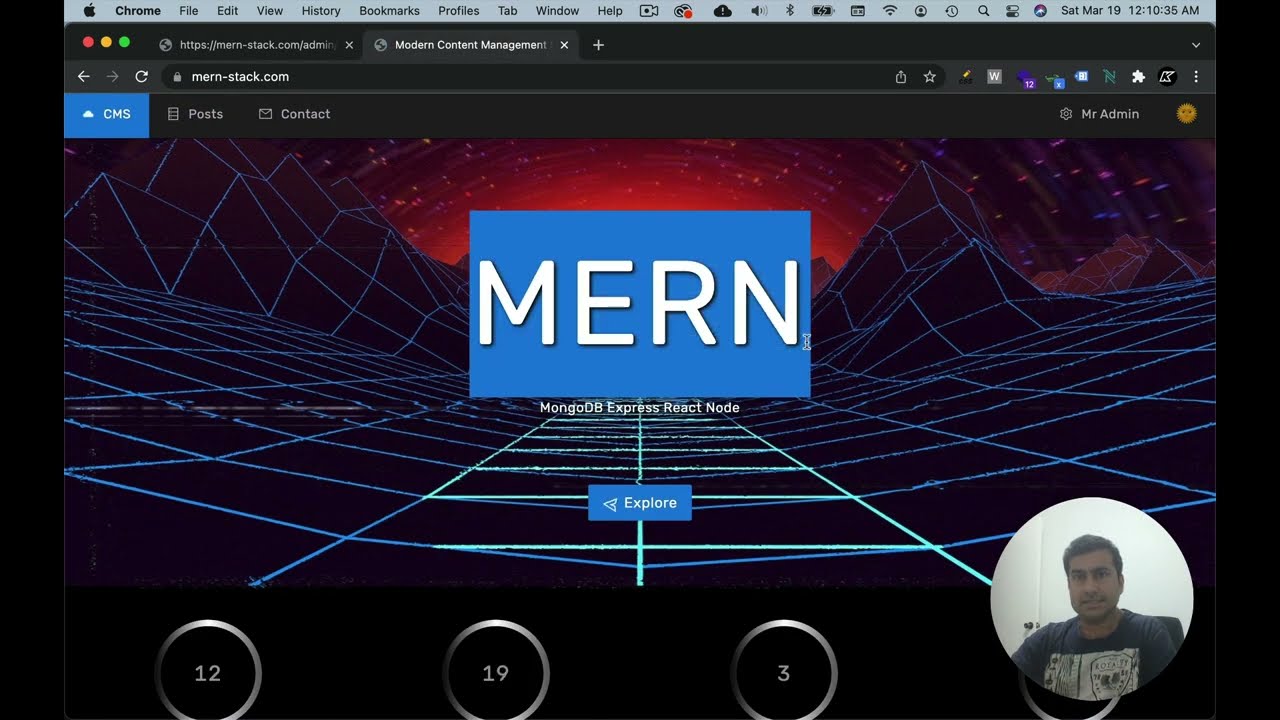Open the blue tag extension
1280x720 pixels.
pos(1081,76)
